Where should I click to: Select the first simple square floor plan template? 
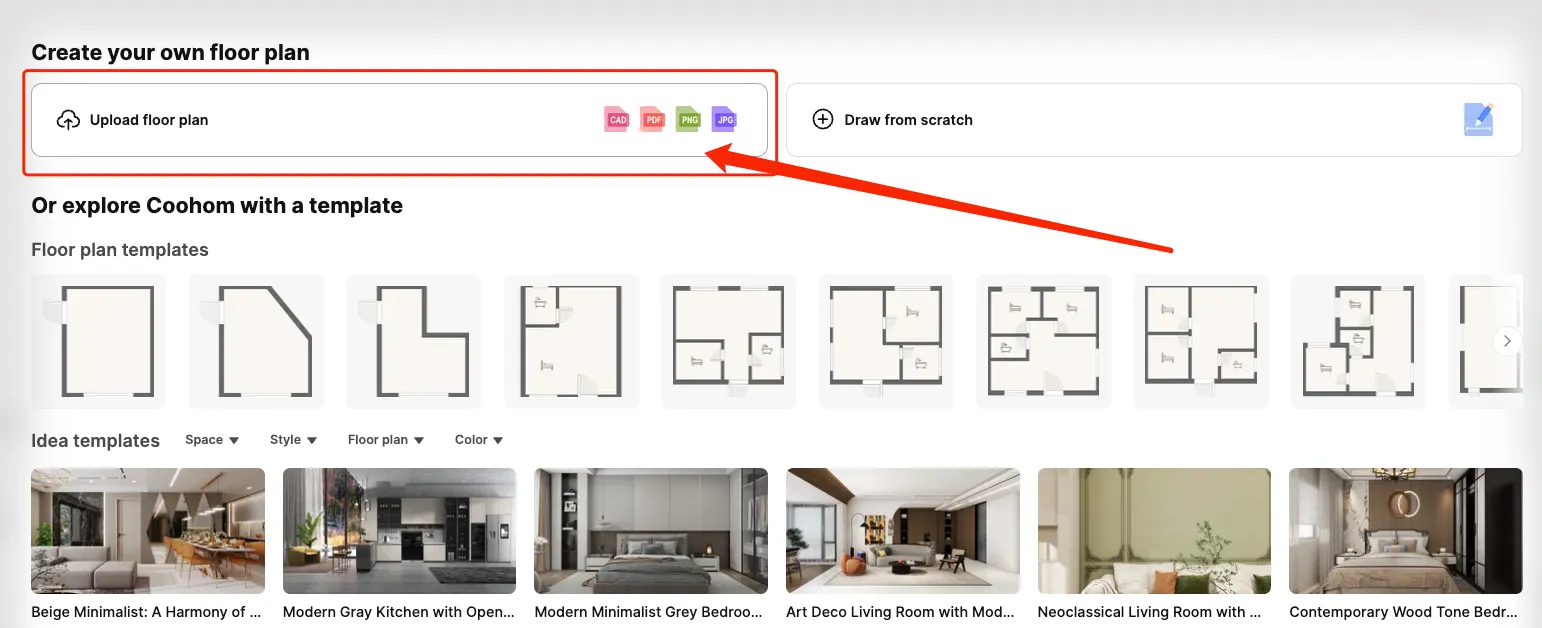click(98, 341)
